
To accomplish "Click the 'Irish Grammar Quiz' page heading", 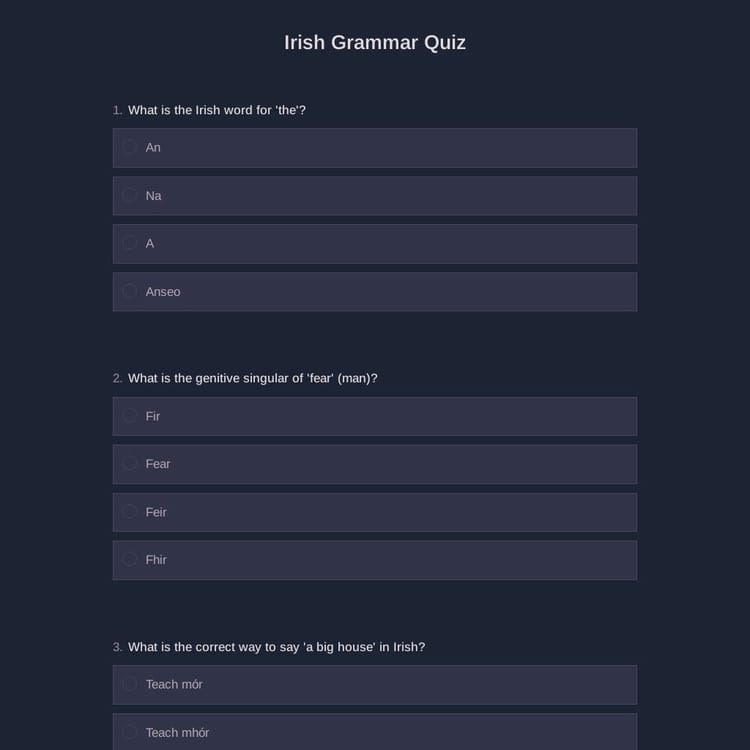I will pyautogui.click(x=375, y=42).
